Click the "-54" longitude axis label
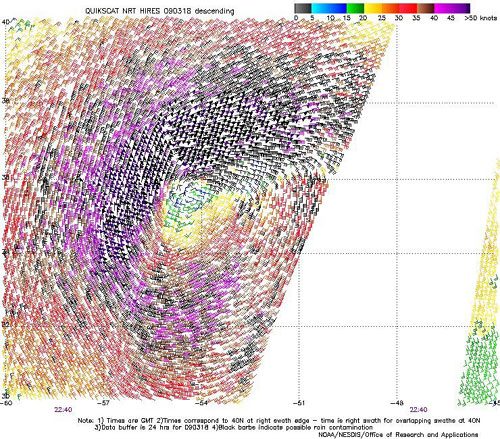 (202, 403)
